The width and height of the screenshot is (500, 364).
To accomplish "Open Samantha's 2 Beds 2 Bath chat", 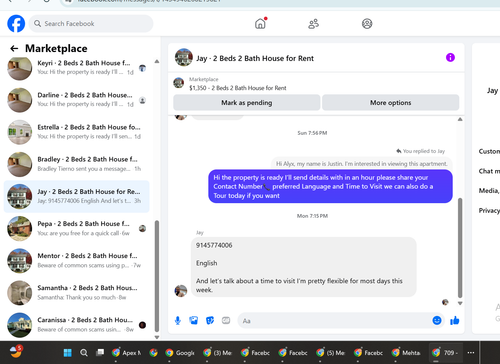I will [x=77, y=293].
